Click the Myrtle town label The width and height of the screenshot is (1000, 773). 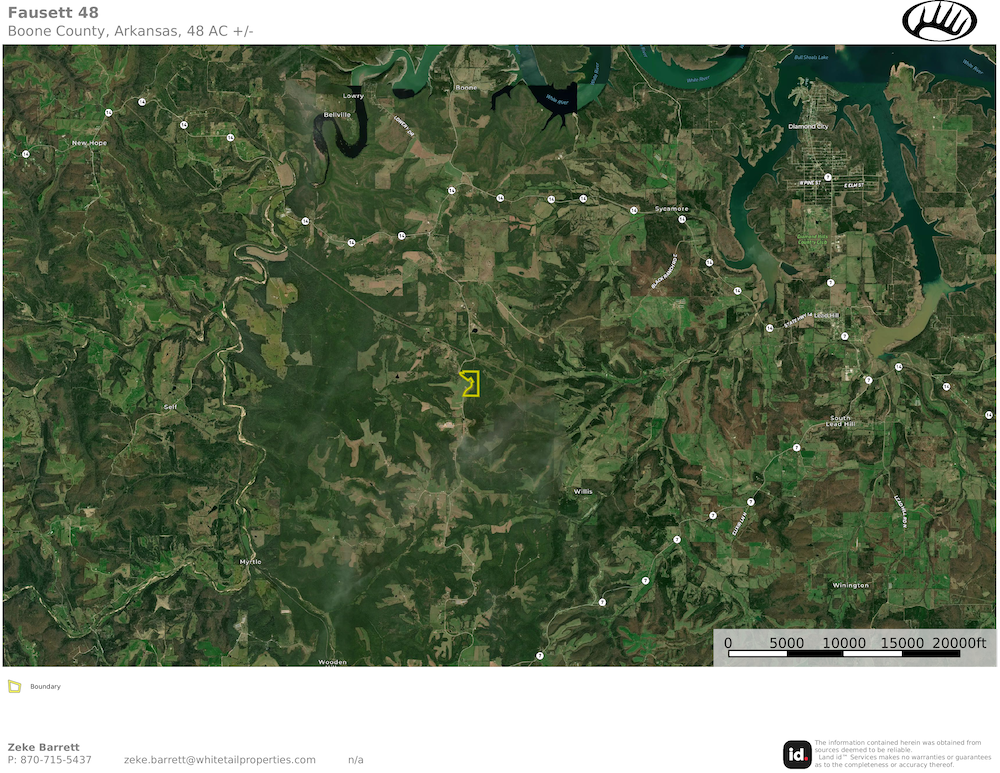250,562
